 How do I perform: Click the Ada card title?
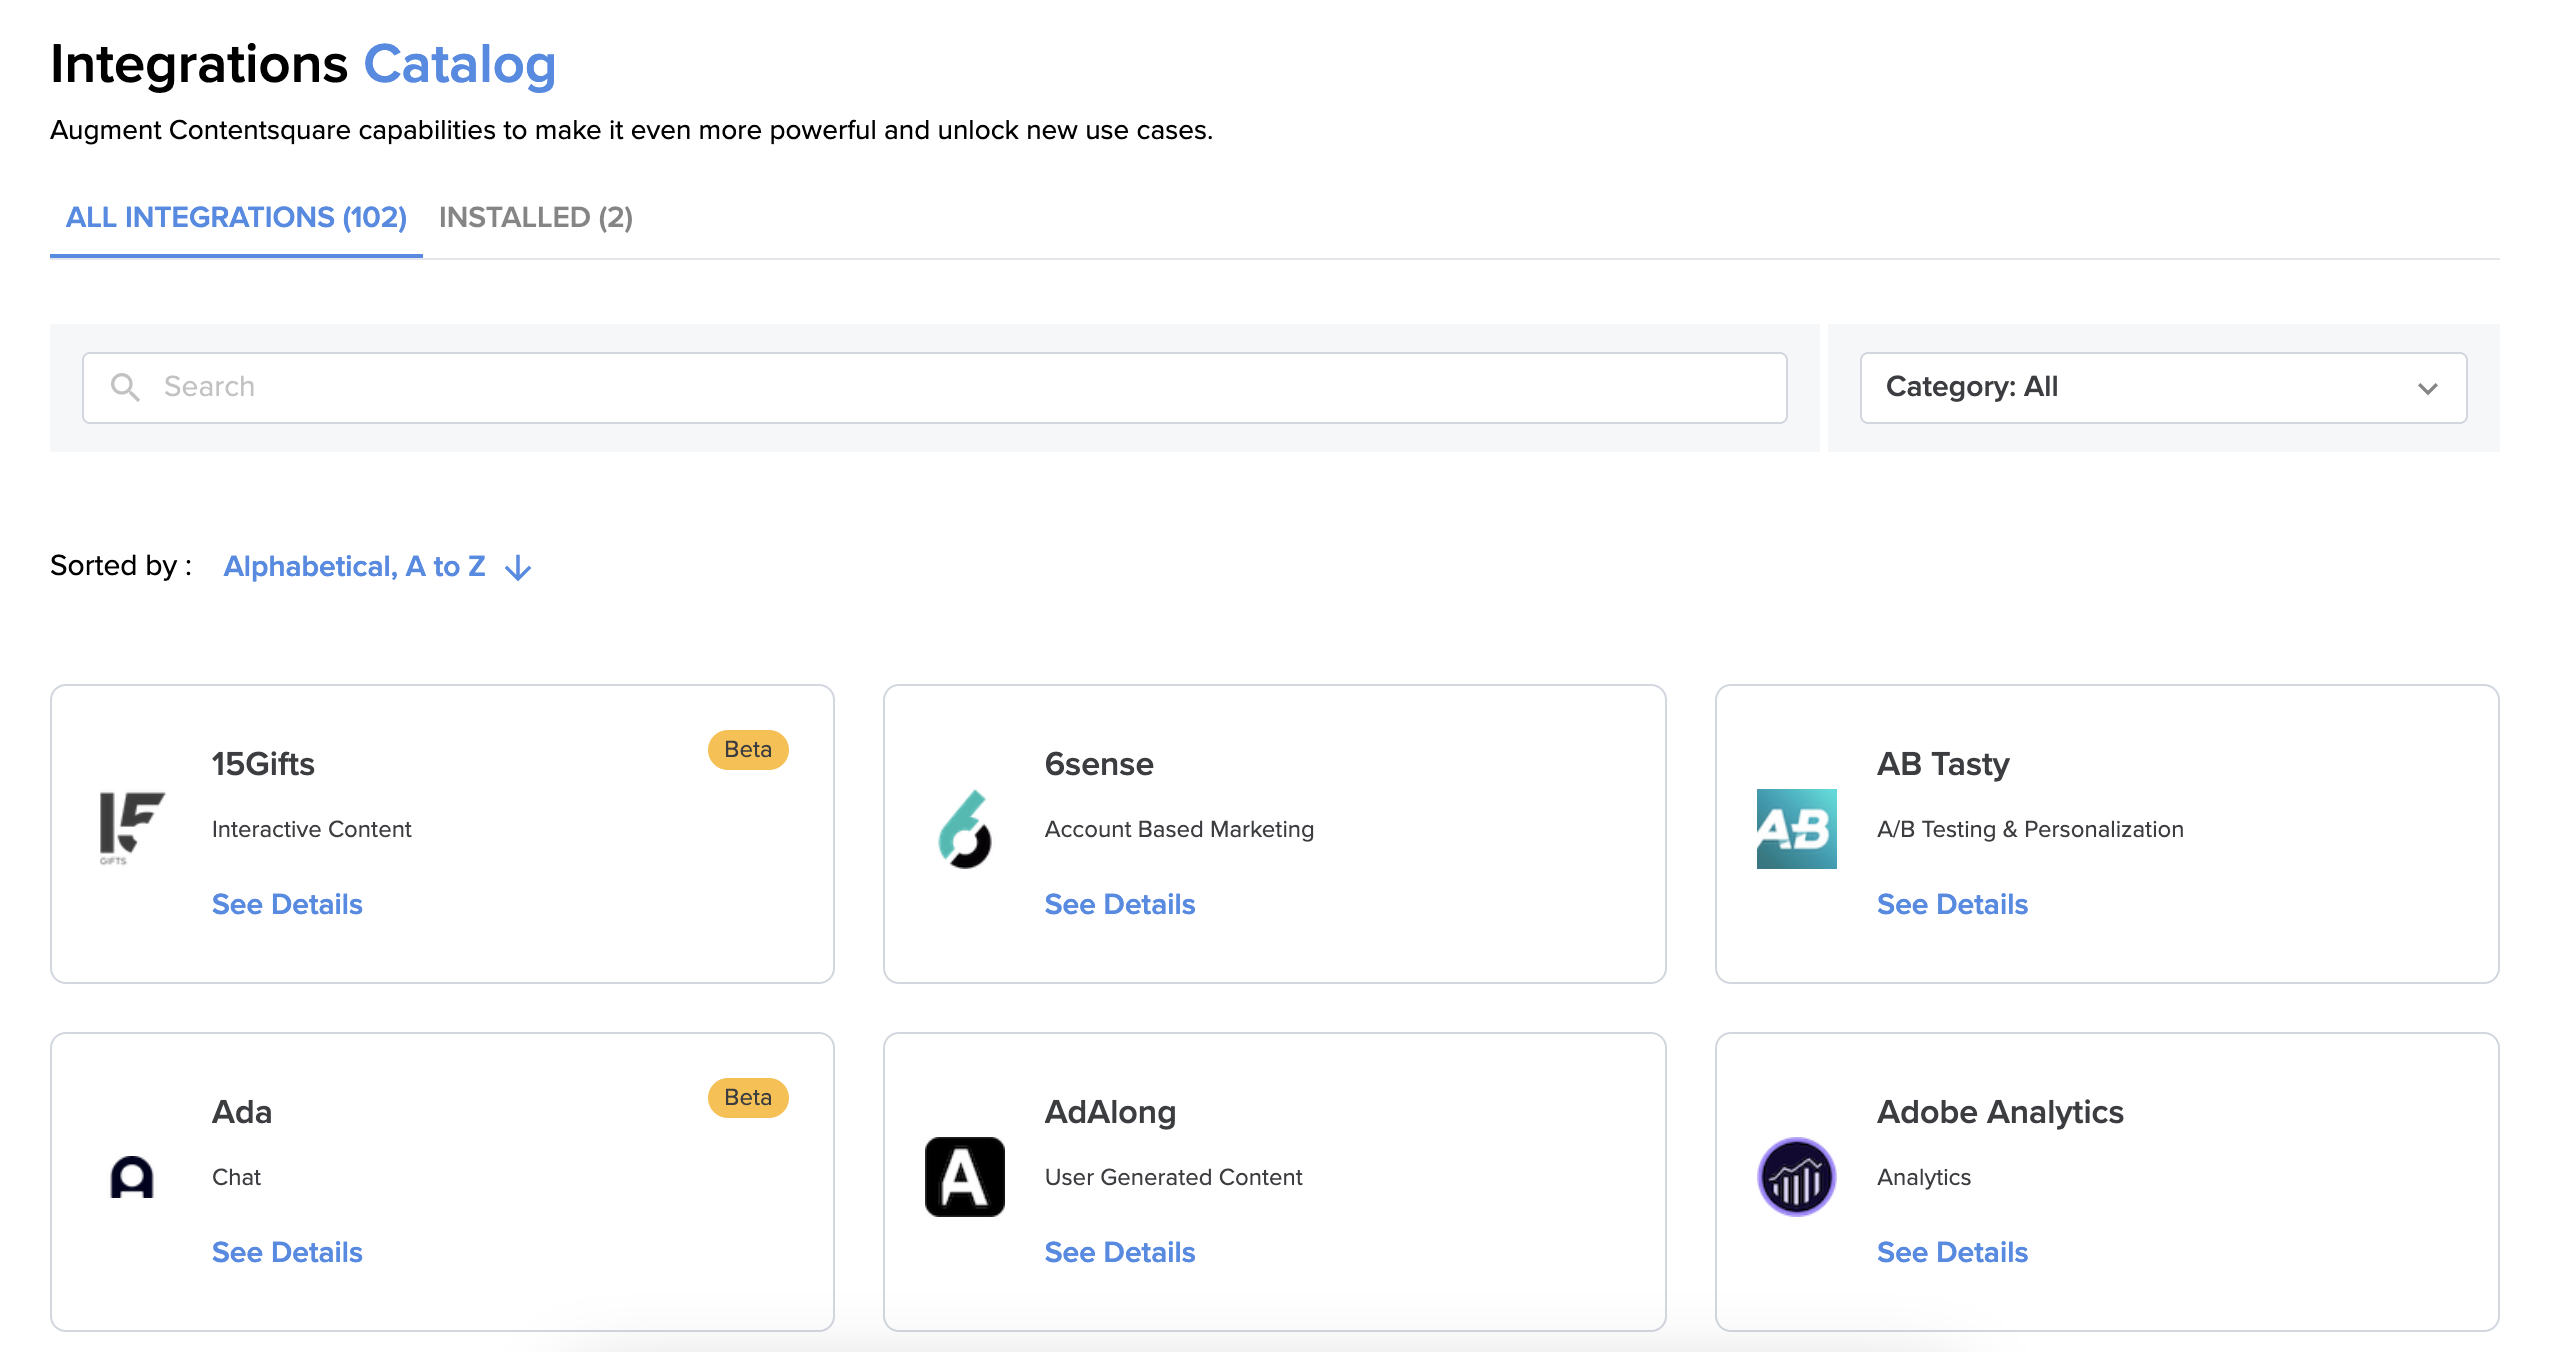[242, 1112]
